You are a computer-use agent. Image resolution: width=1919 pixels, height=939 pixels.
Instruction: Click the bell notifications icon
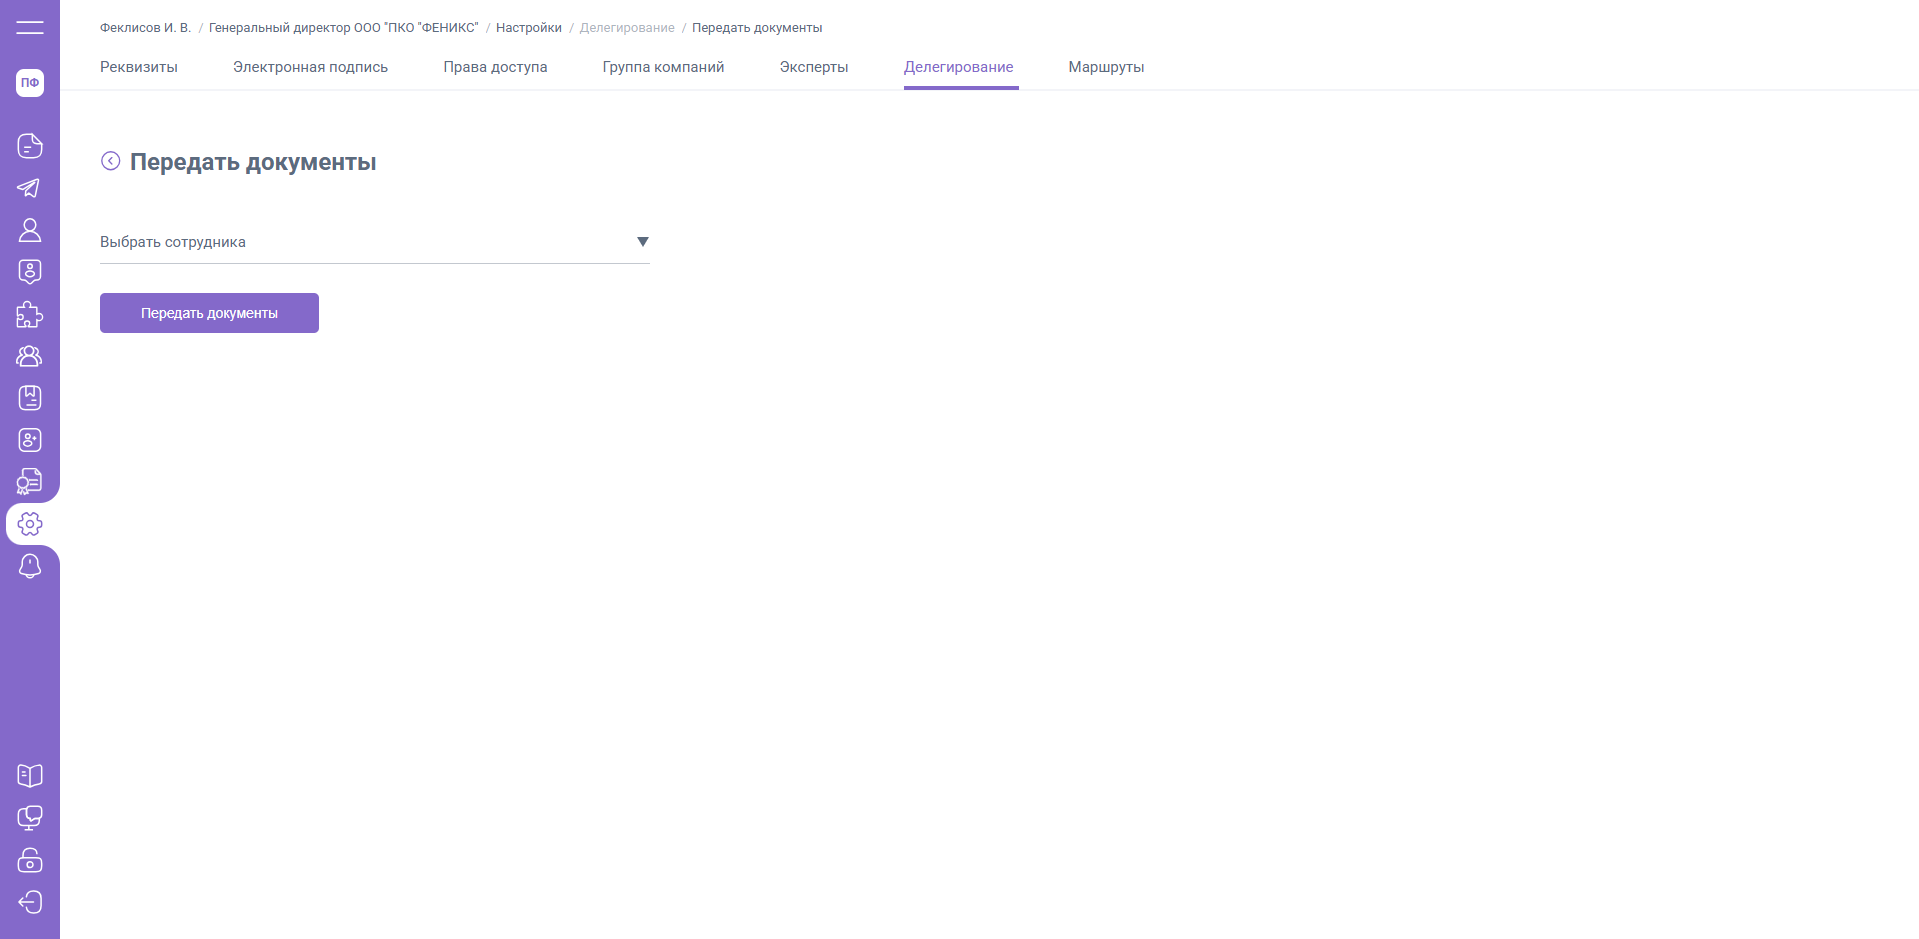pos(30,566)
